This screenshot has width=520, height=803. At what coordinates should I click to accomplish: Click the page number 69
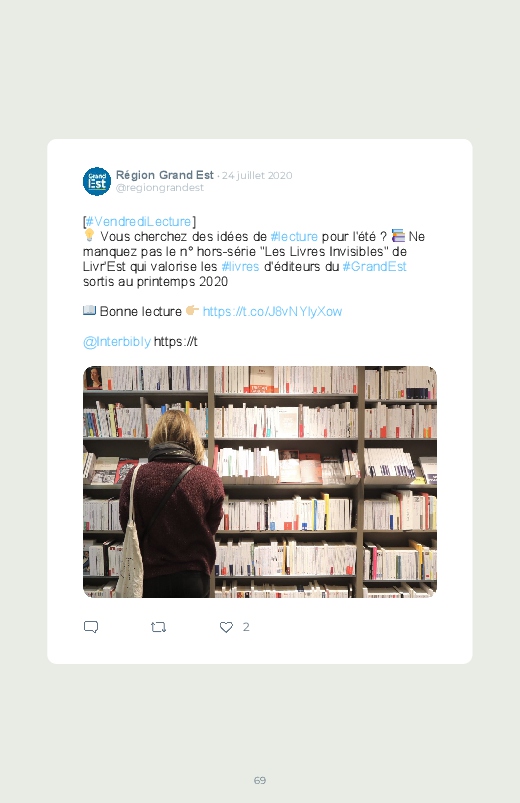pos(260,780)
